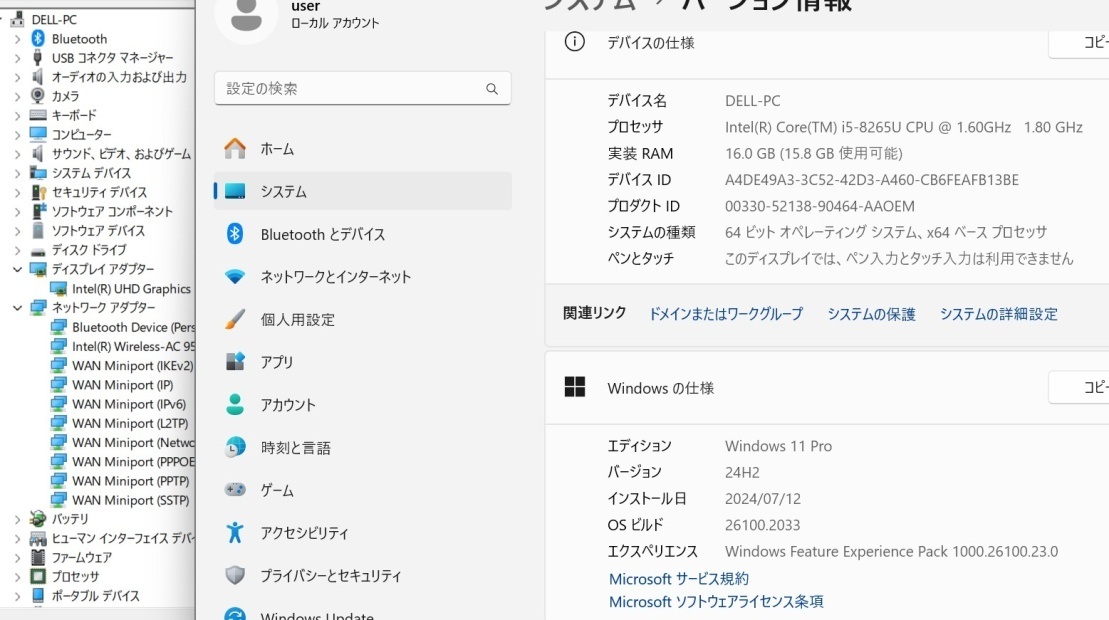This screenshot has width=1109, height=620.
Task: Select the アクセシビリティ person icon
Action: [235, 532]
